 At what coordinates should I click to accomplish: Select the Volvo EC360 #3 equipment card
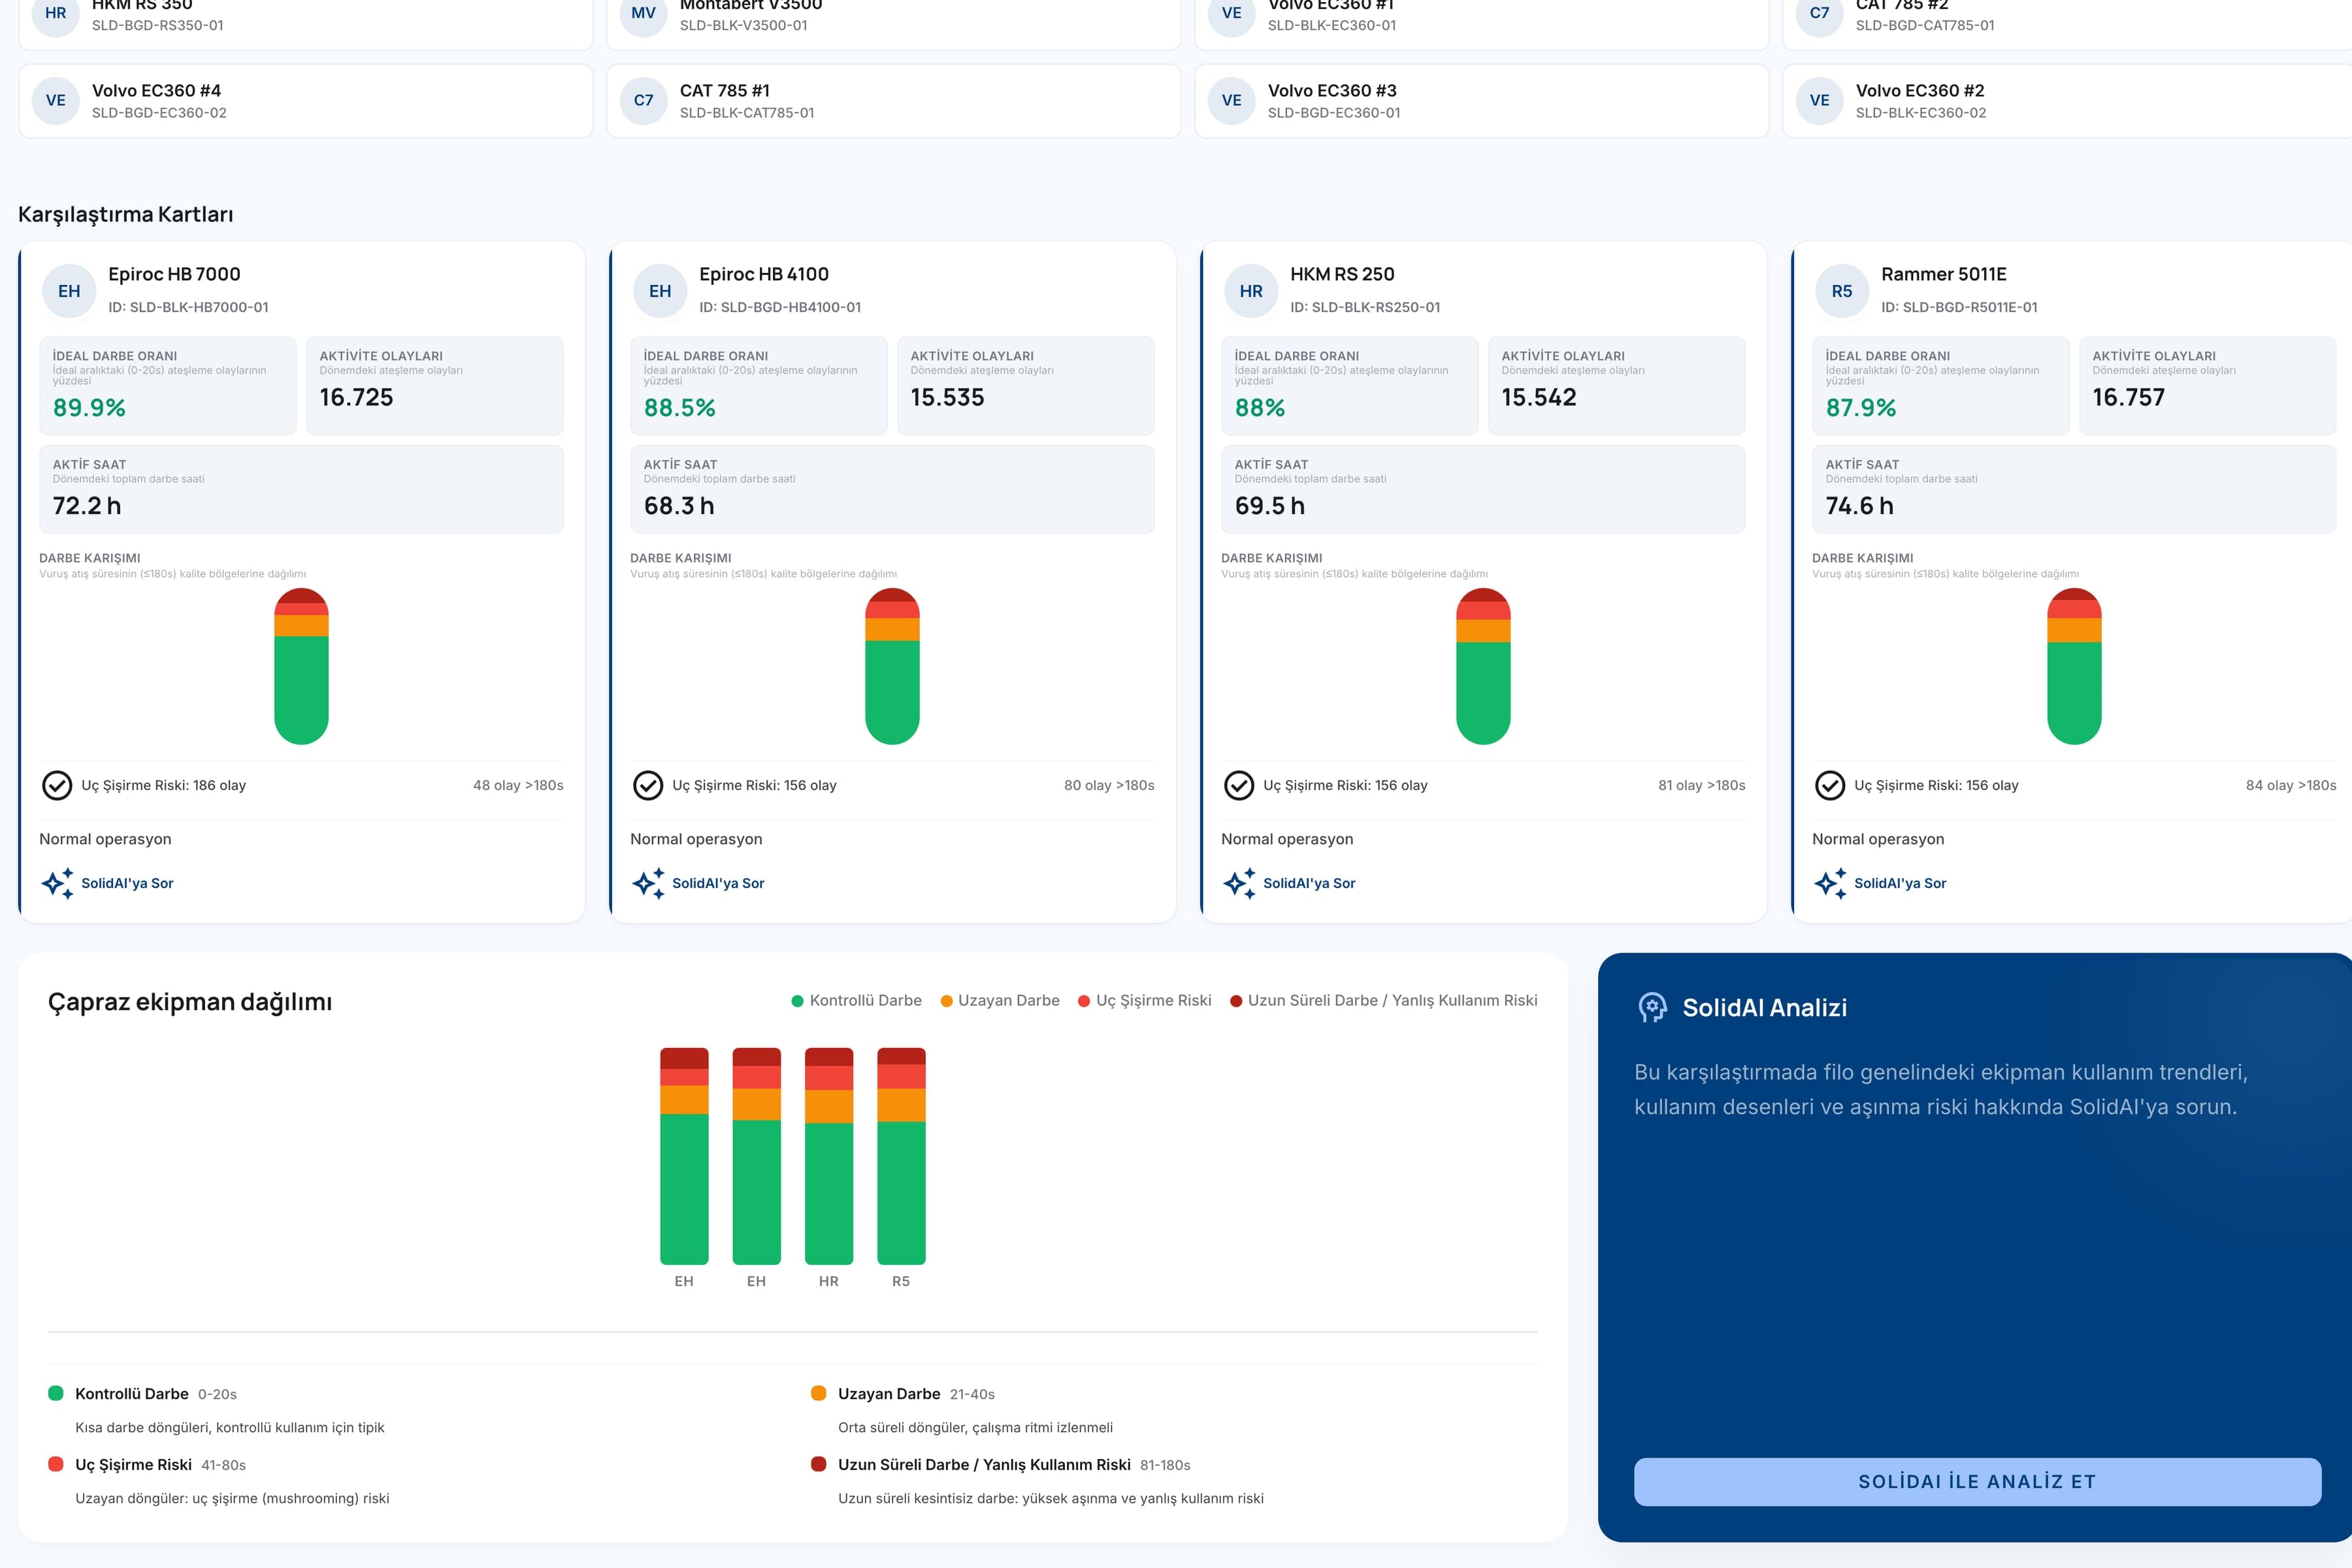click(x=1482, y=101)
